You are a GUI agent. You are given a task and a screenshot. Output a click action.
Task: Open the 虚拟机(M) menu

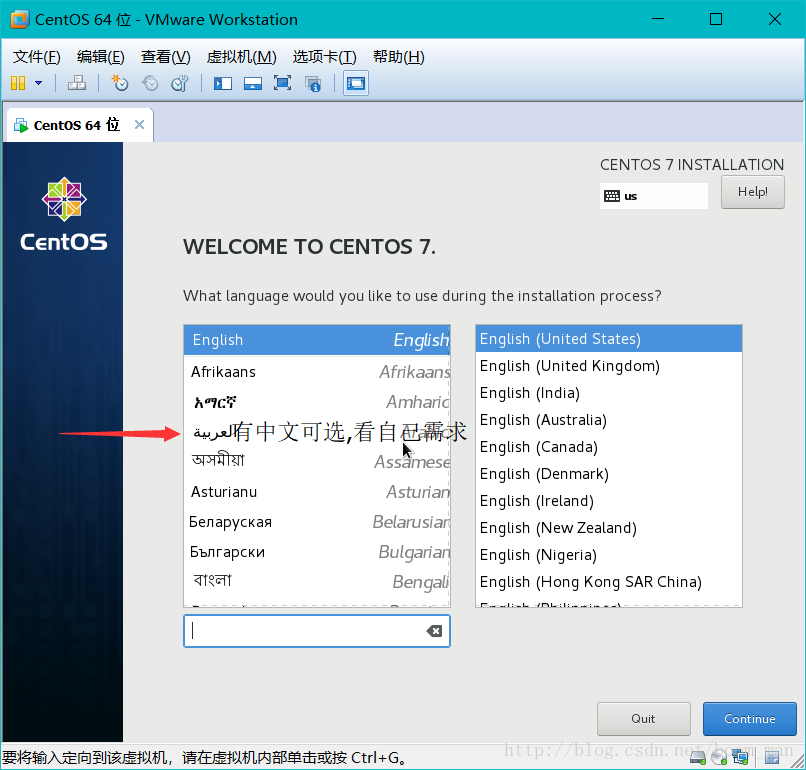point(242,57)
